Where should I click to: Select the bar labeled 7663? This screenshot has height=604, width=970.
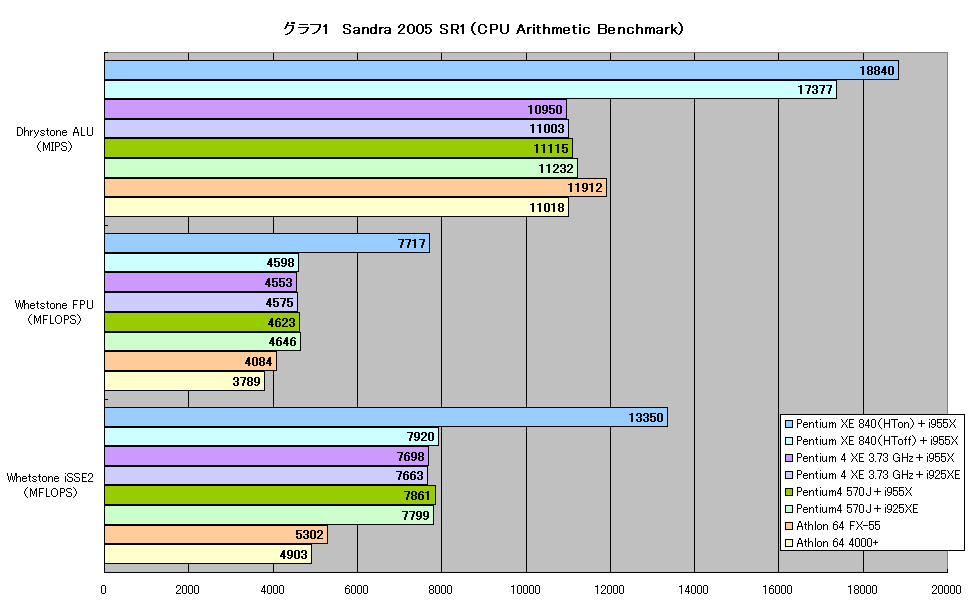point(266,475)
